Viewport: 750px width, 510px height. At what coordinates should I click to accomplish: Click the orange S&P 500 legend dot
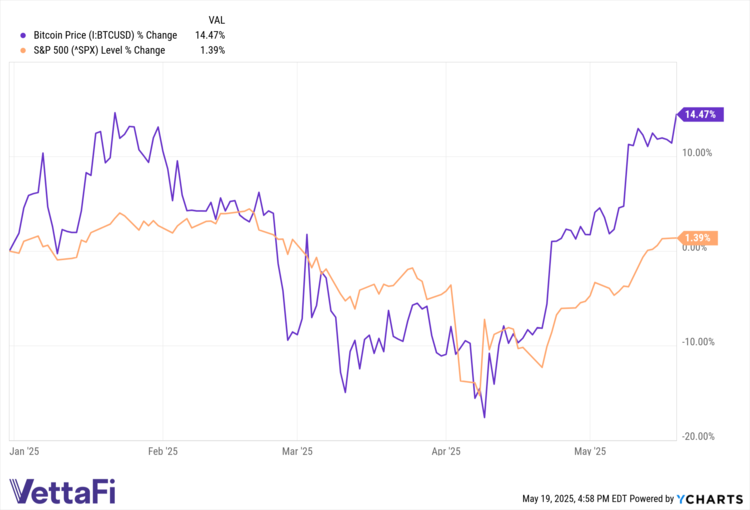click(x=10, y=50)
